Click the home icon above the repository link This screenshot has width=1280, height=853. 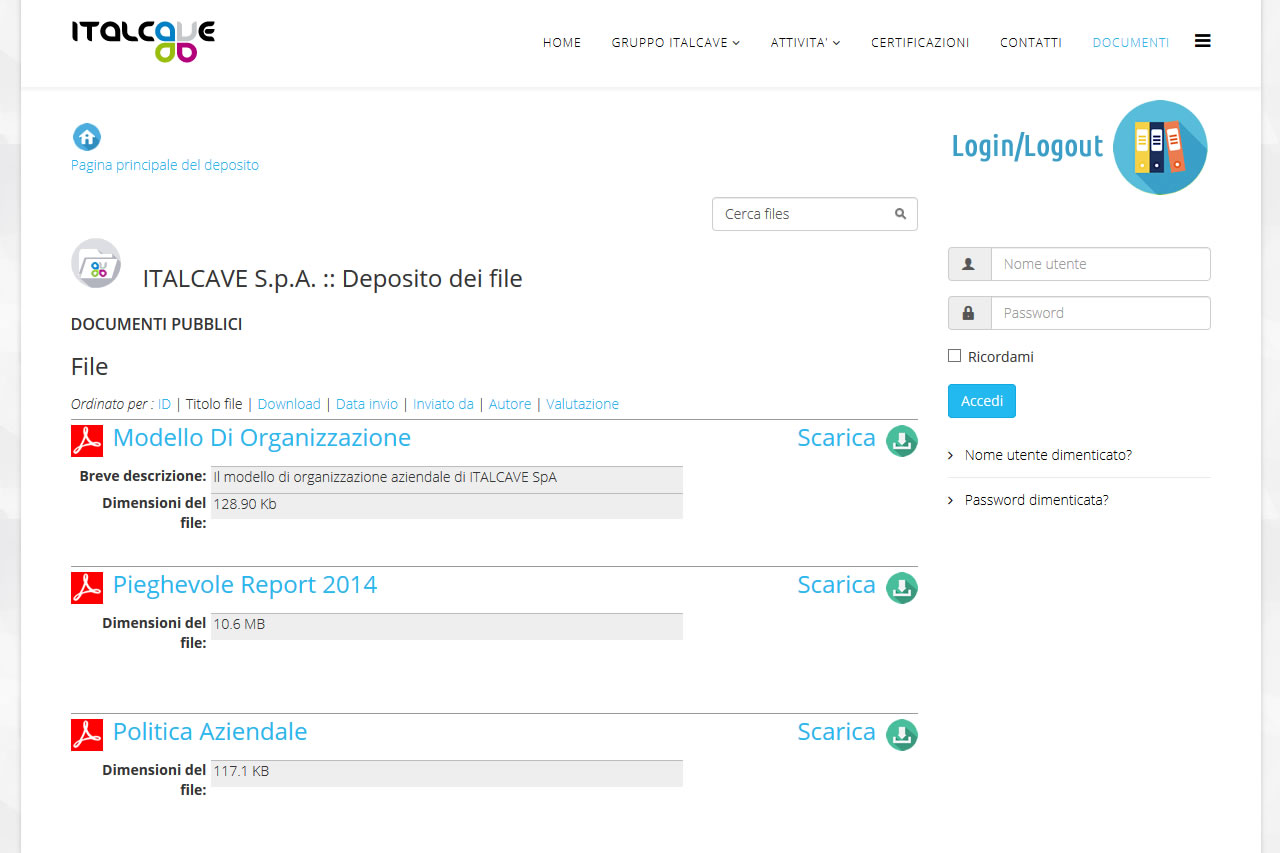(x=87, y=137)
